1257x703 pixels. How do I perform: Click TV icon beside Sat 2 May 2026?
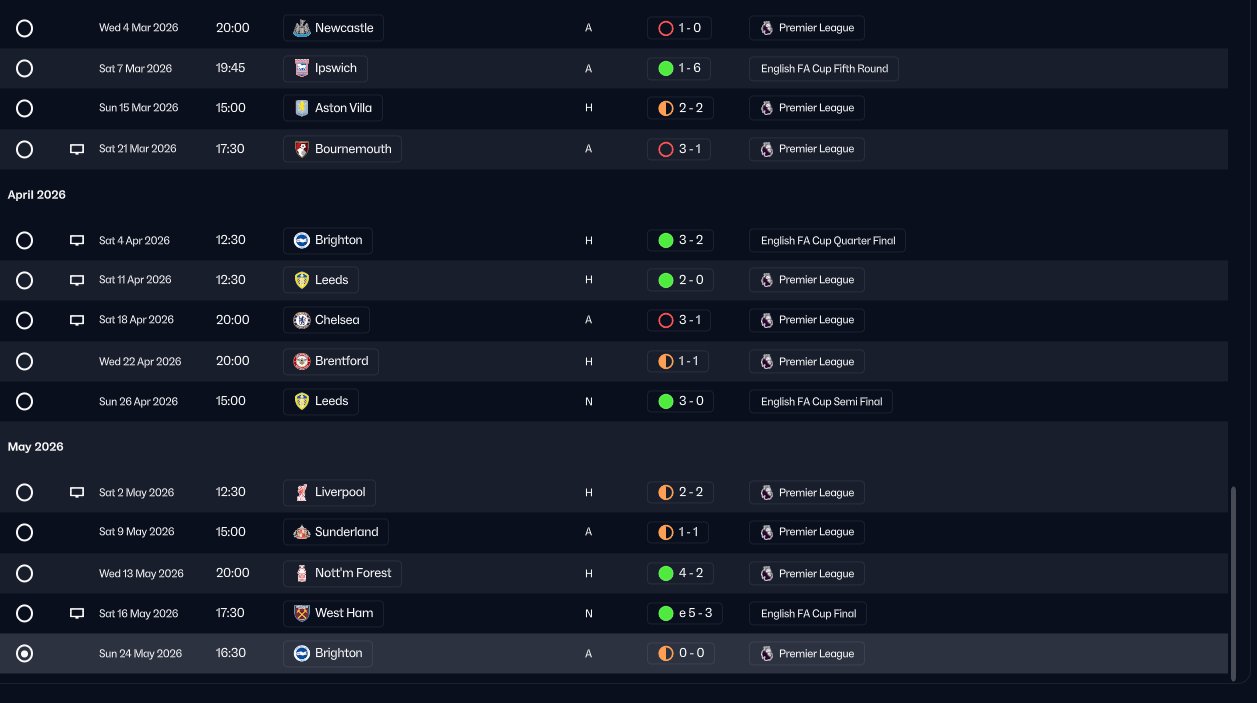pos(77,493)
